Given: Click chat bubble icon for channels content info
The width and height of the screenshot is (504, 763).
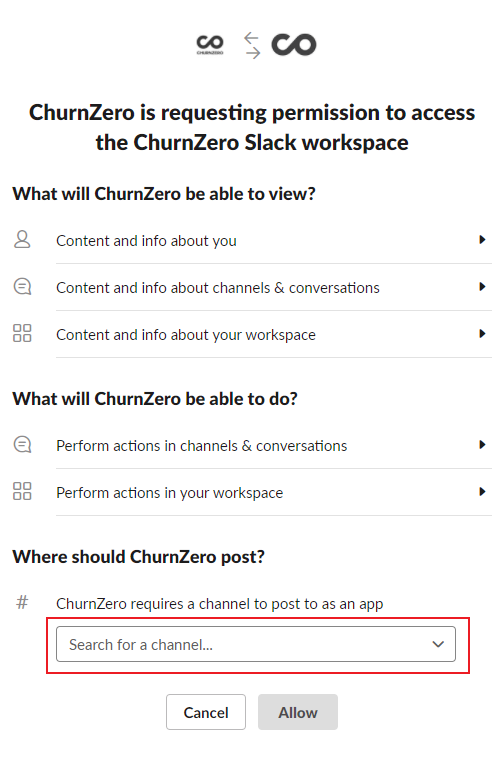Looking at the screenshot, I should pos(22,287).
